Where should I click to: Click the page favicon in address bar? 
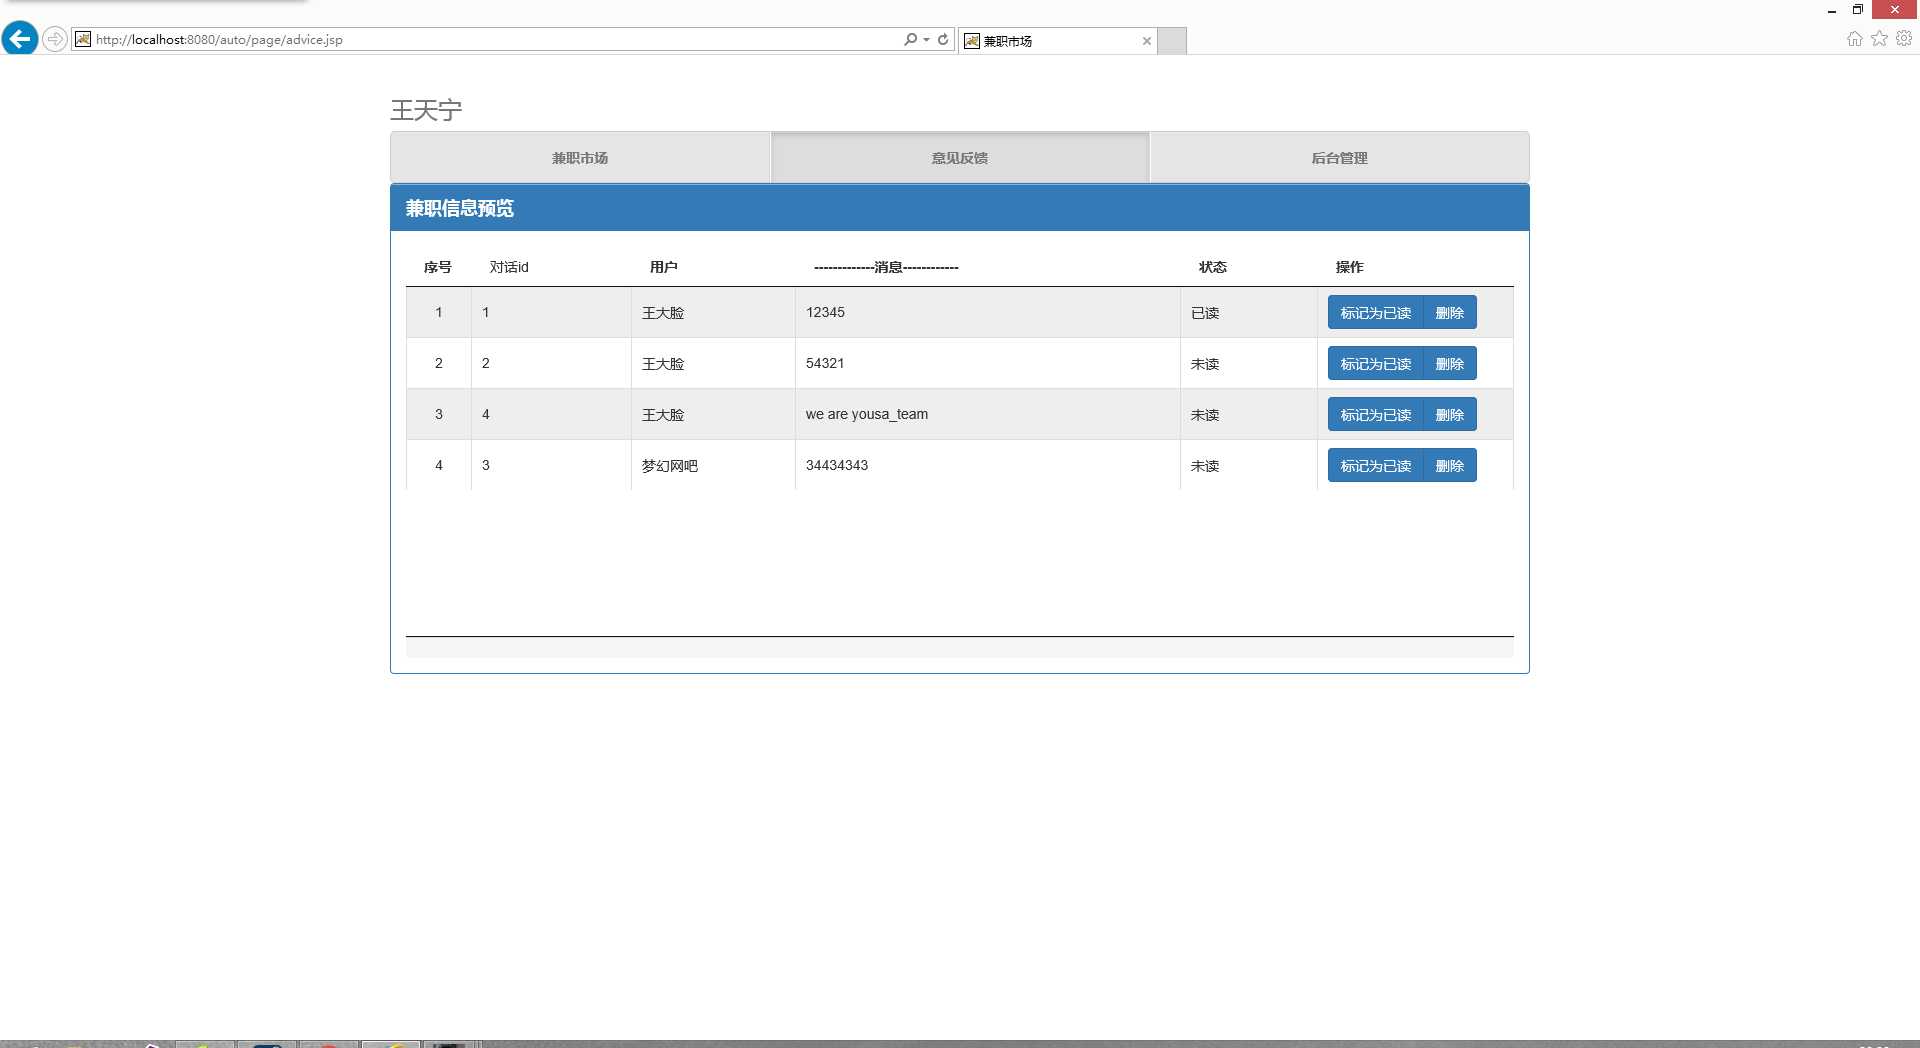(83, 40)
